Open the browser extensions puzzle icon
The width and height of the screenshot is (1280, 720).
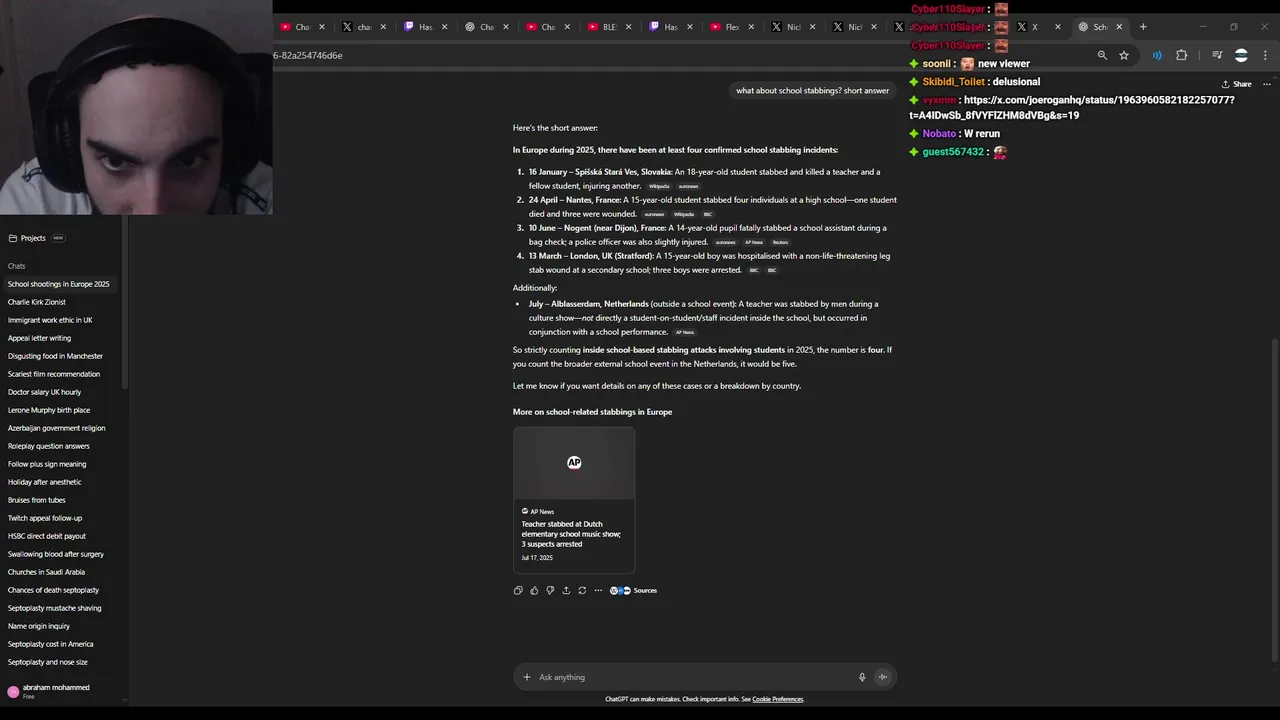click(x=1181, y=55)
